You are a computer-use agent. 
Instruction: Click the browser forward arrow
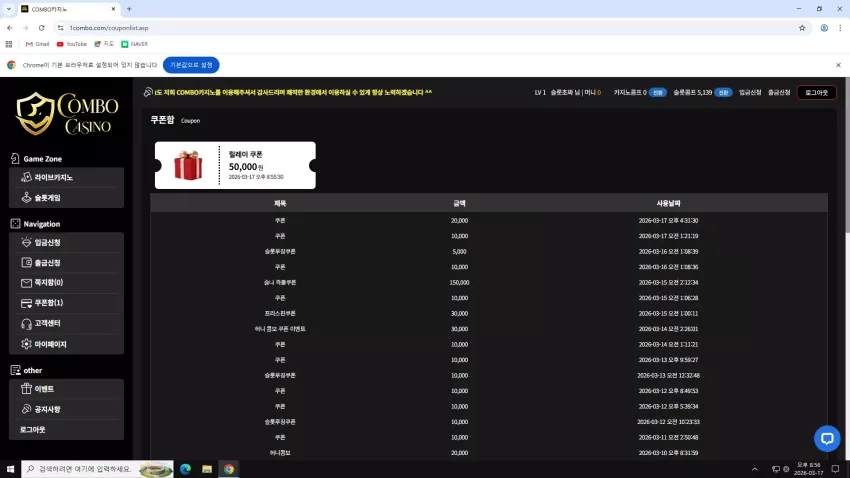(x=25, y=28)
